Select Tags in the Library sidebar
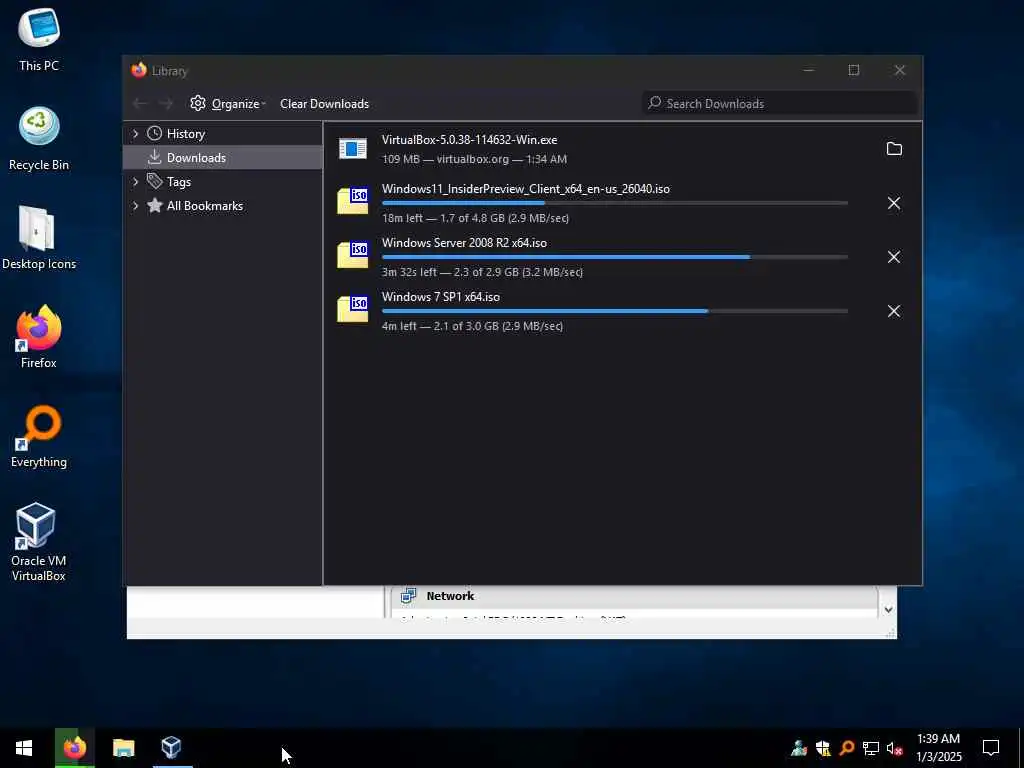The image size is (1024, 768). tap(223, 181)
